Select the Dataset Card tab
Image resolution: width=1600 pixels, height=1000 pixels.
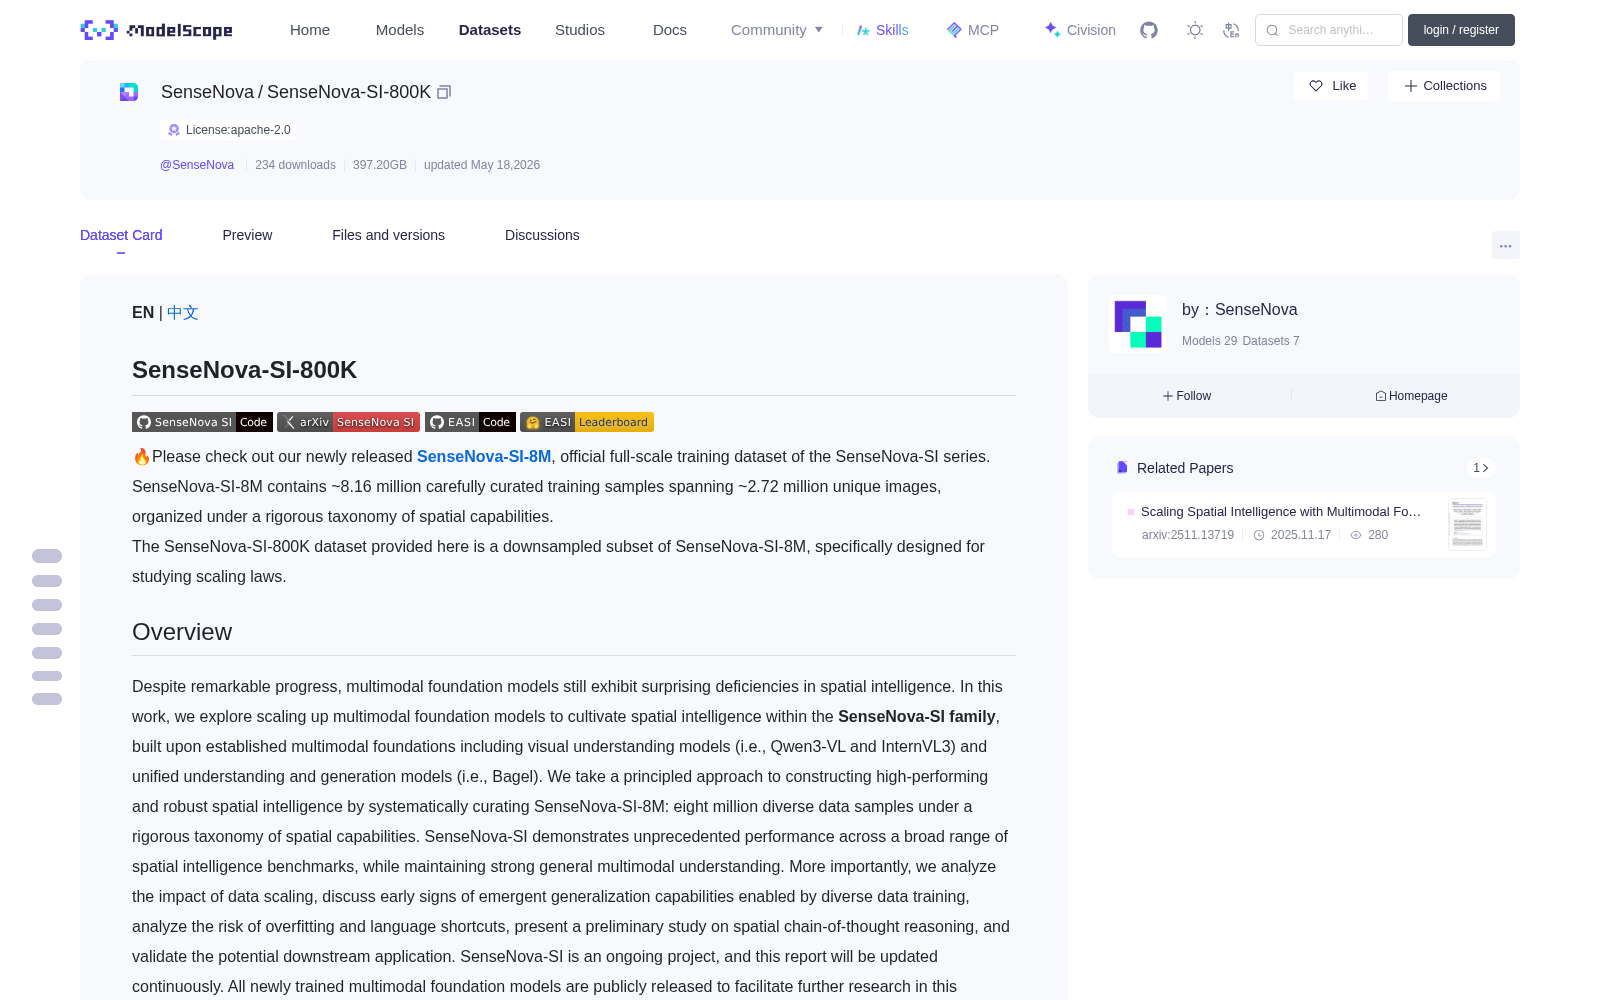click(x=121, y=235)
